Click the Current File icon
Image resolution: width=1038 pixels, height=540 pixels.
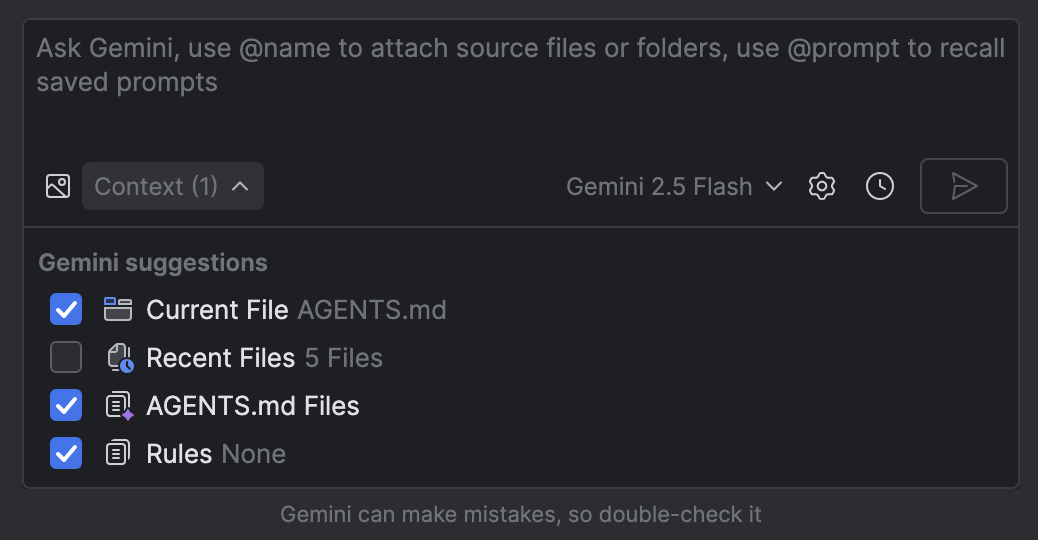(118, 310)
